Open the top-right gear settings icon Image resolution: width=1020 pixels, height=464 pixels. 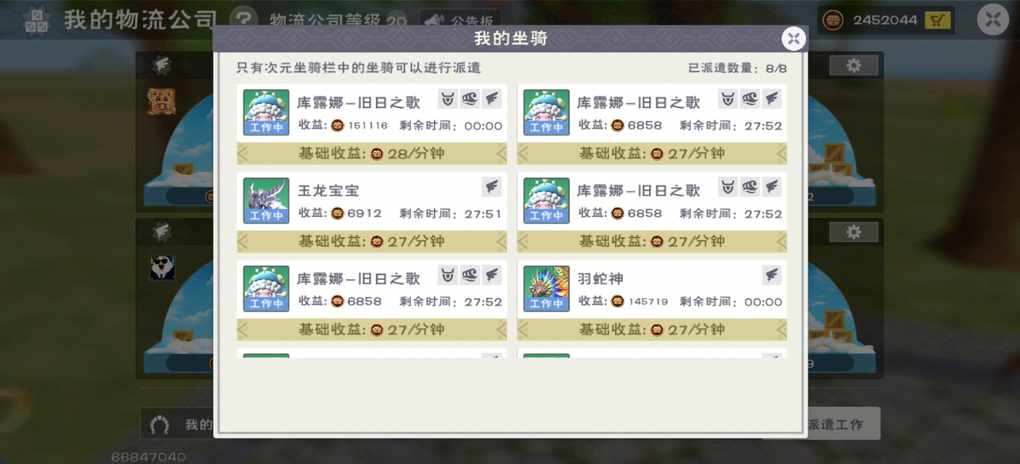[x=853, y=65]
